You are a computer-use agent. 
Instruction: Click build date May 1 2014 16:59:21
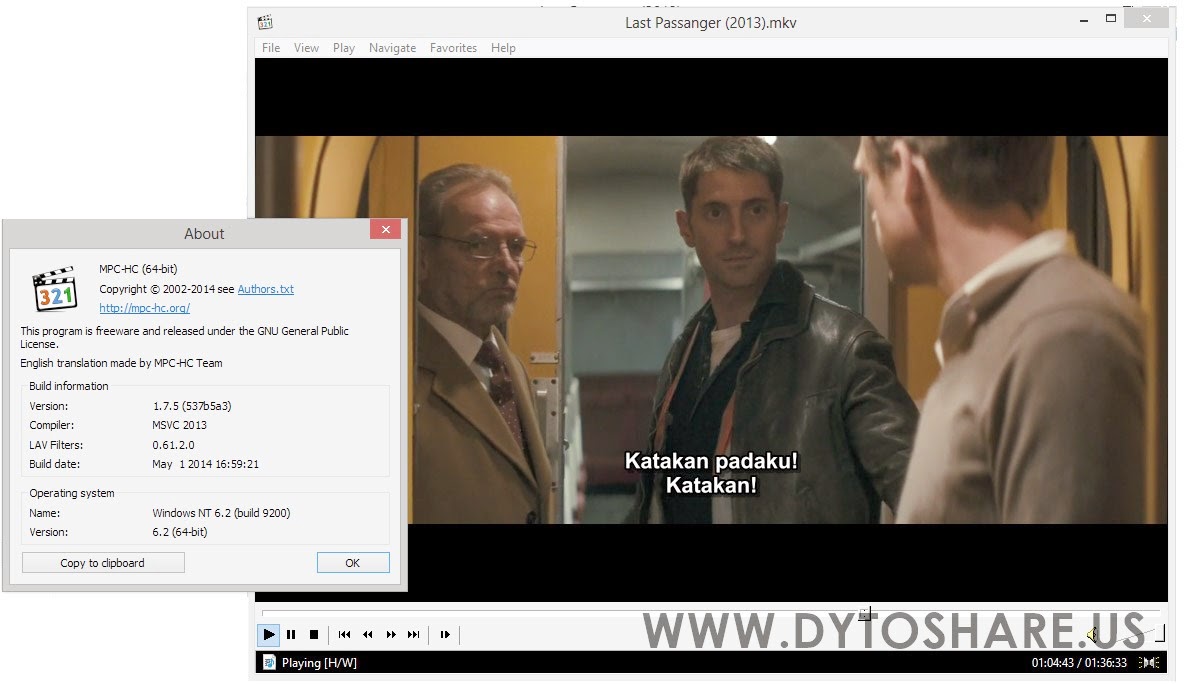click(205, 464)
